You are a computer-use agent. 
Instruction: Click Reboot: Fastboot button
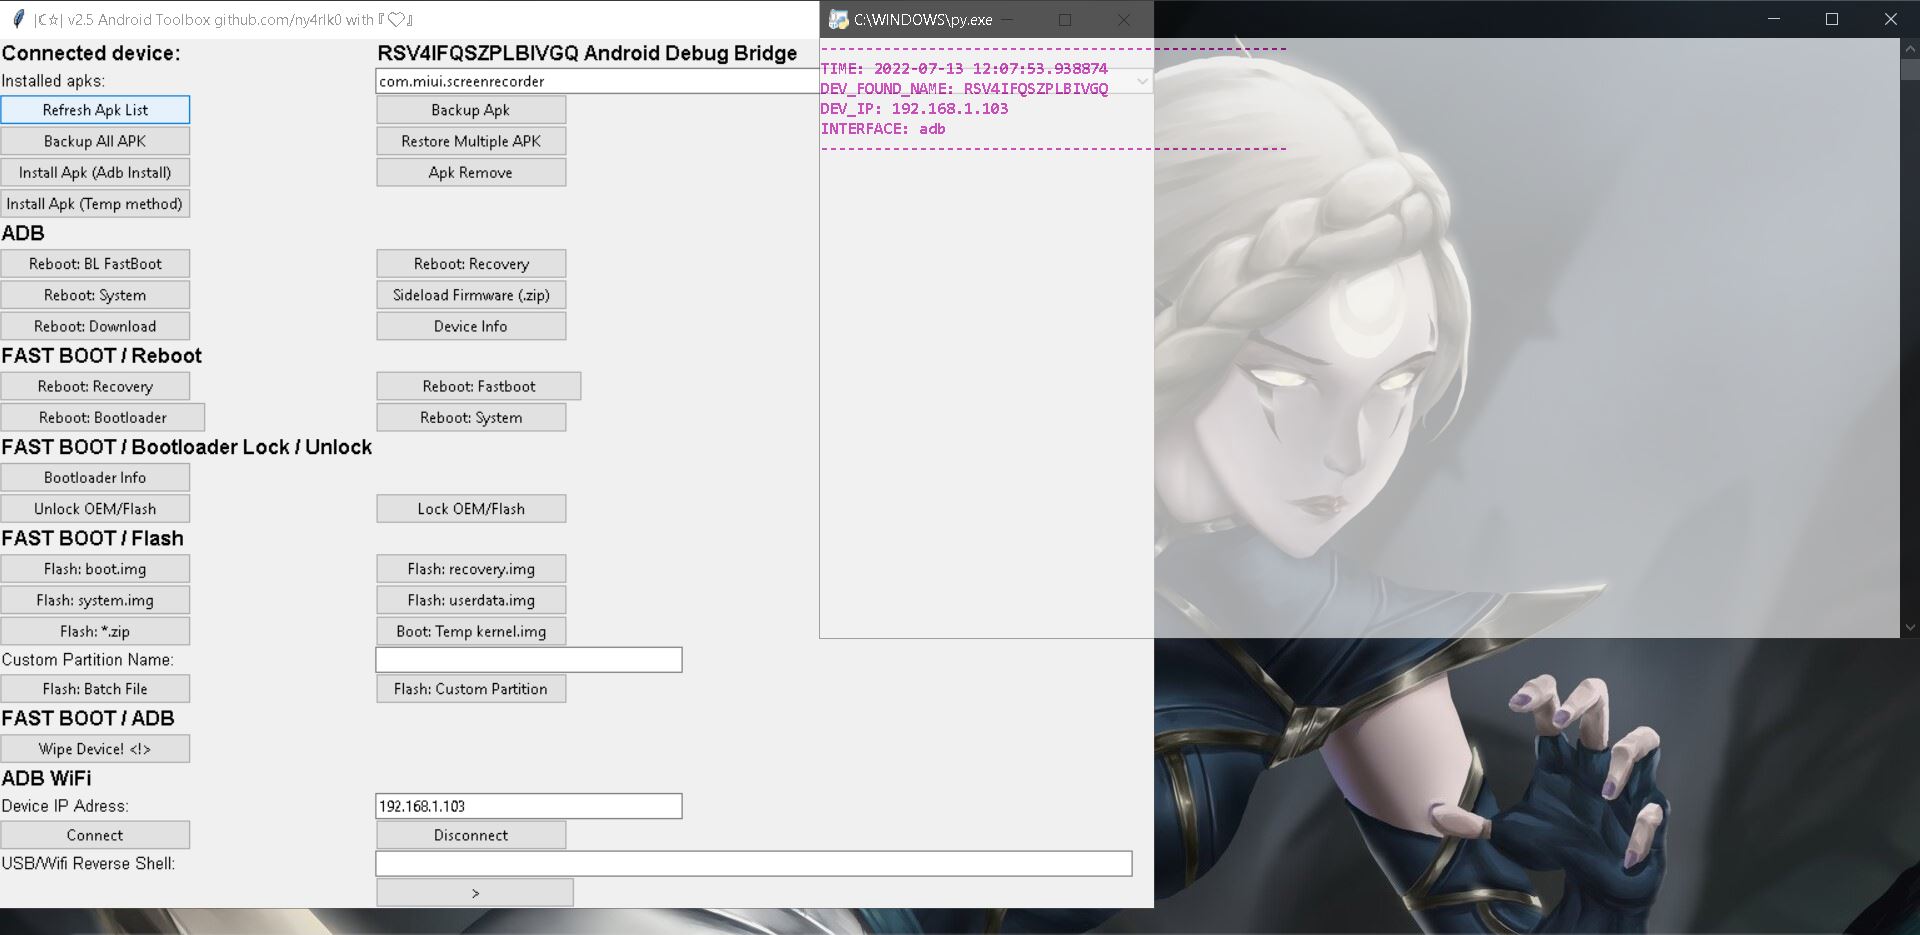coord(479,386)
